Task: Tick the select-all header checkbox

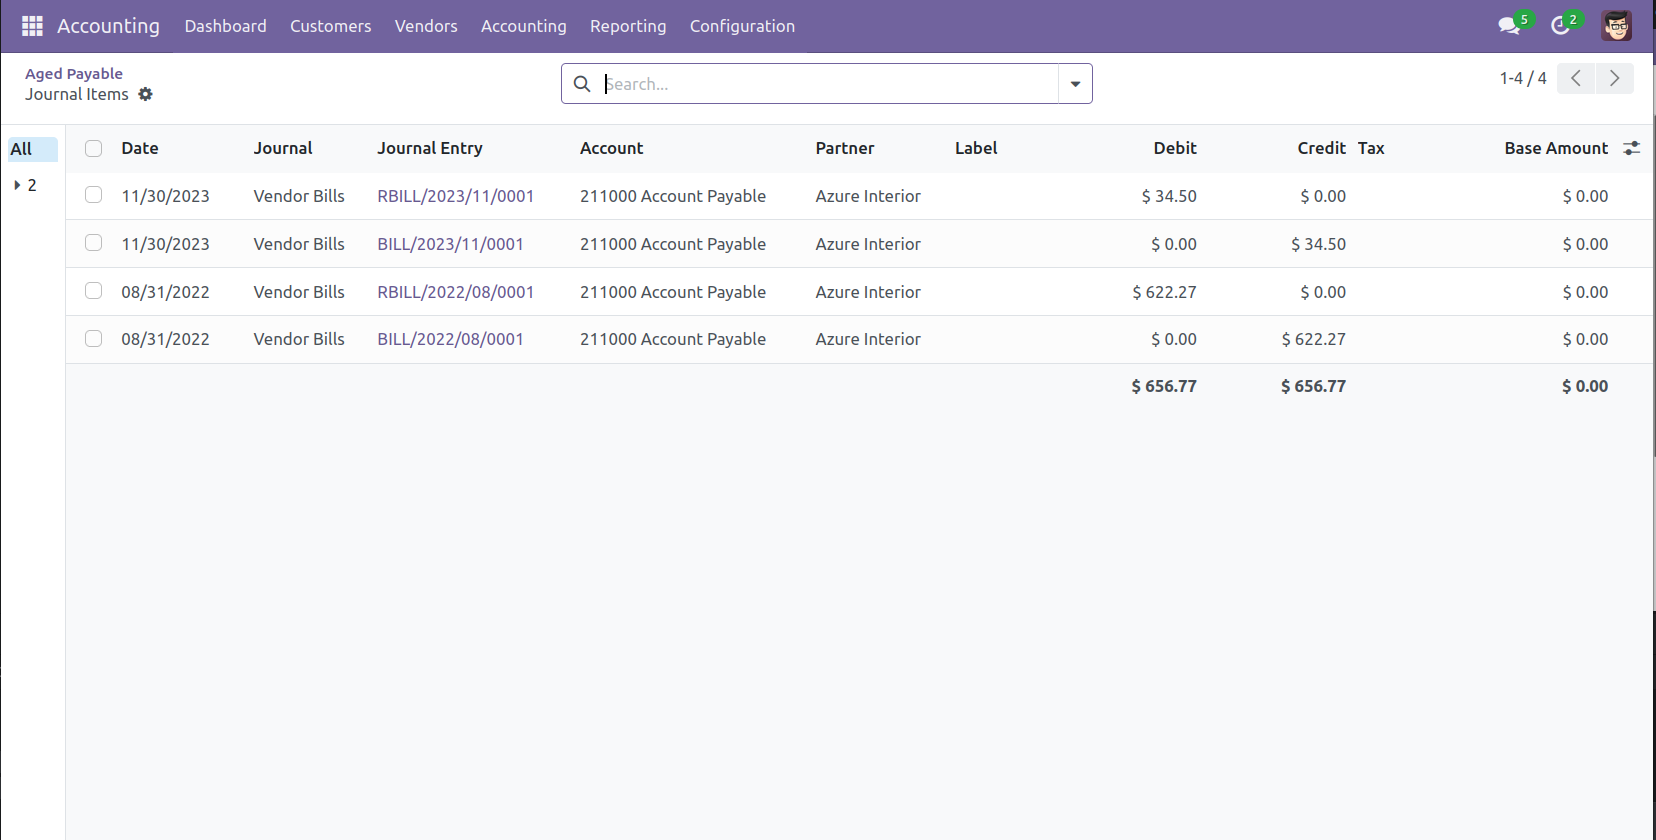Action: click(94, 148)
